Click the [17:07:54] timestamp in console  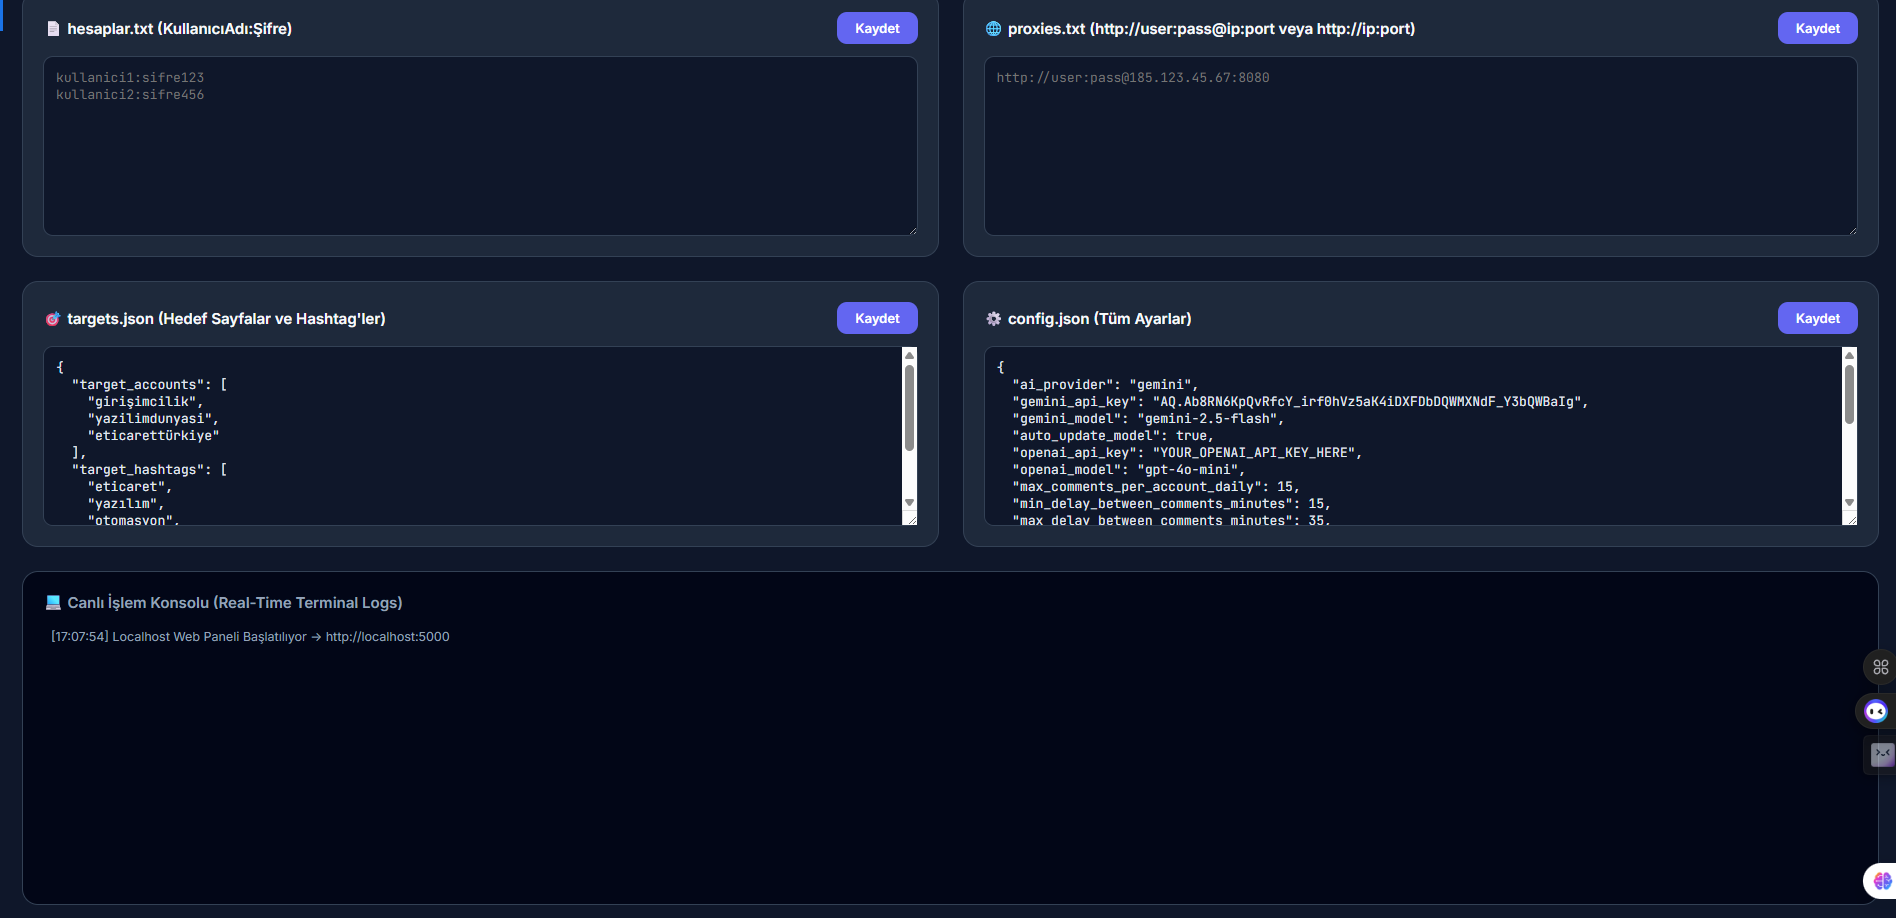coord(80,637)
